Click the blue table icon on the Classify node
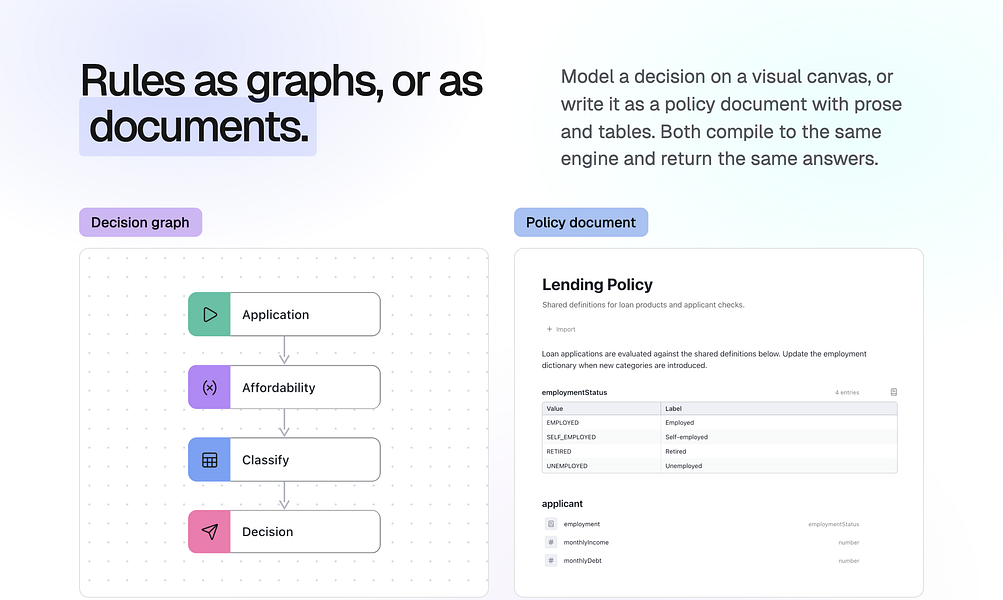This screenshot has width=1003, height=600. click(x=210, y=460)
